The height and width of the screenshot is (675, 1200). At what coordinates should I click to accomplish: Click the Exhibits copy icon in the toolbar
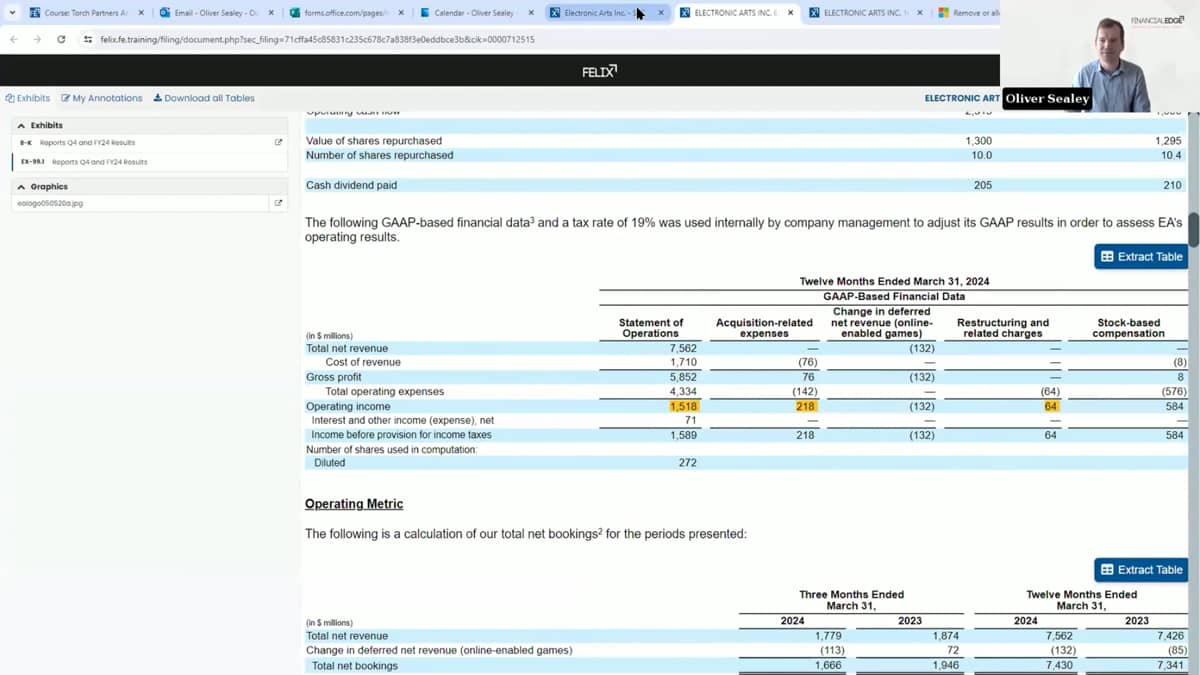tap(10, 98)
